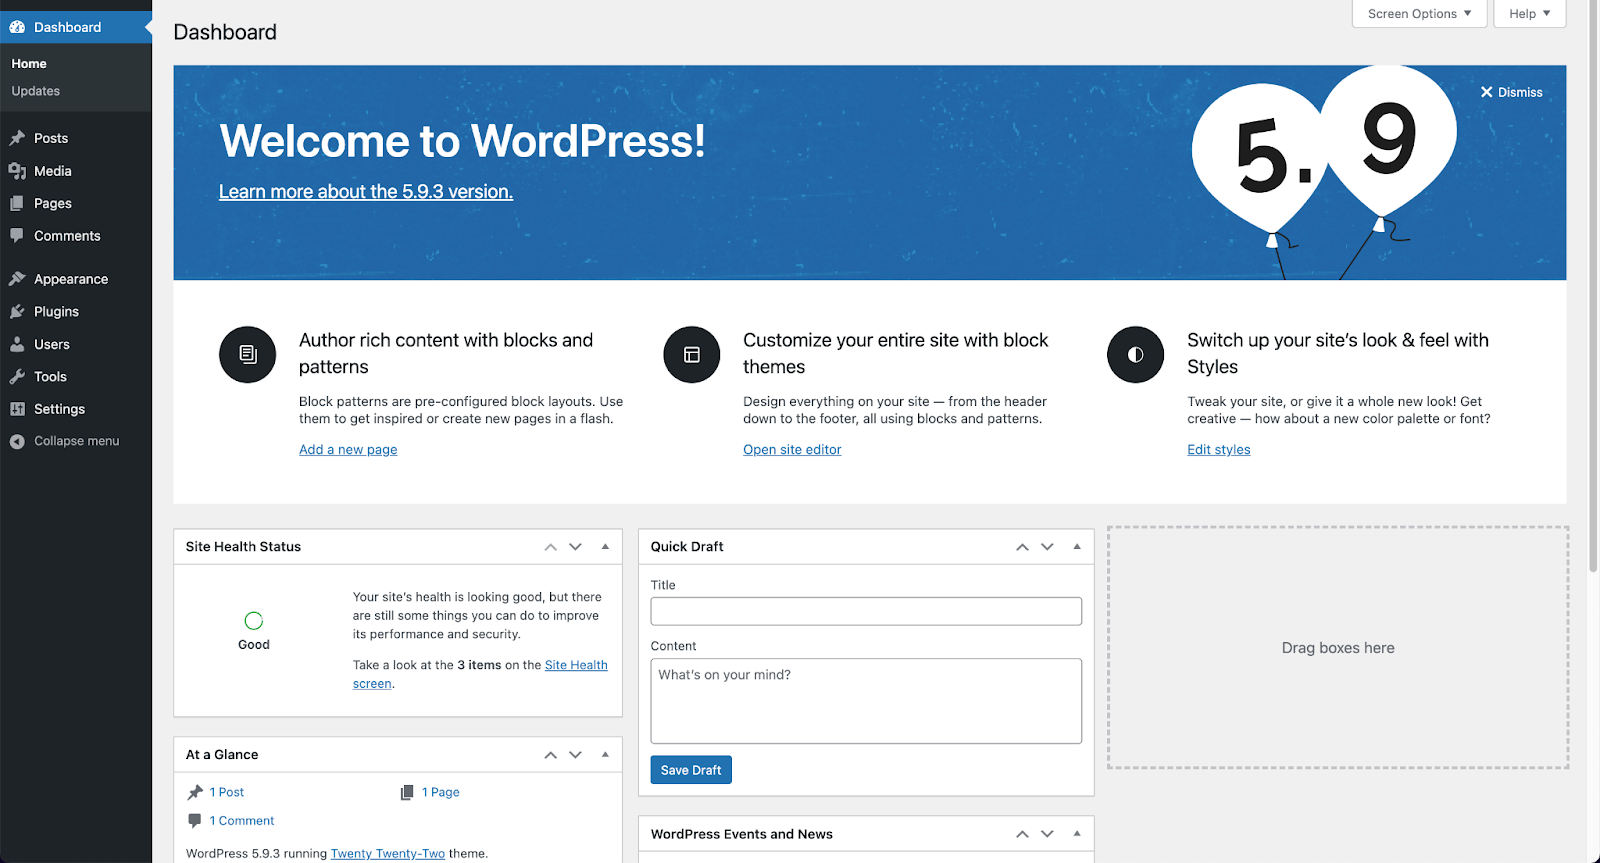Click the 'Add a new page' link
Viewport: 1600px width, 863px height.
pos(348,450)
